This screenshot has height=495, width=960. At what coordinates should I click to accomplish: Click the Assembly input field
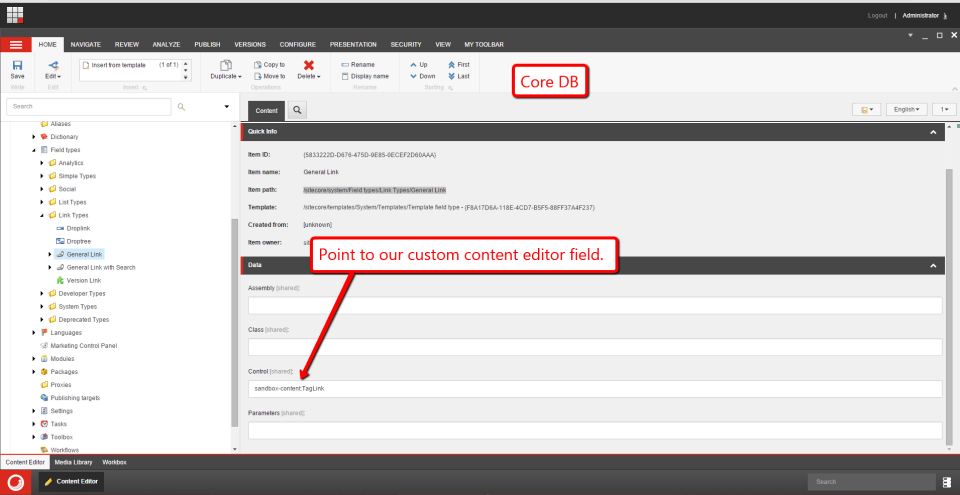595,306
